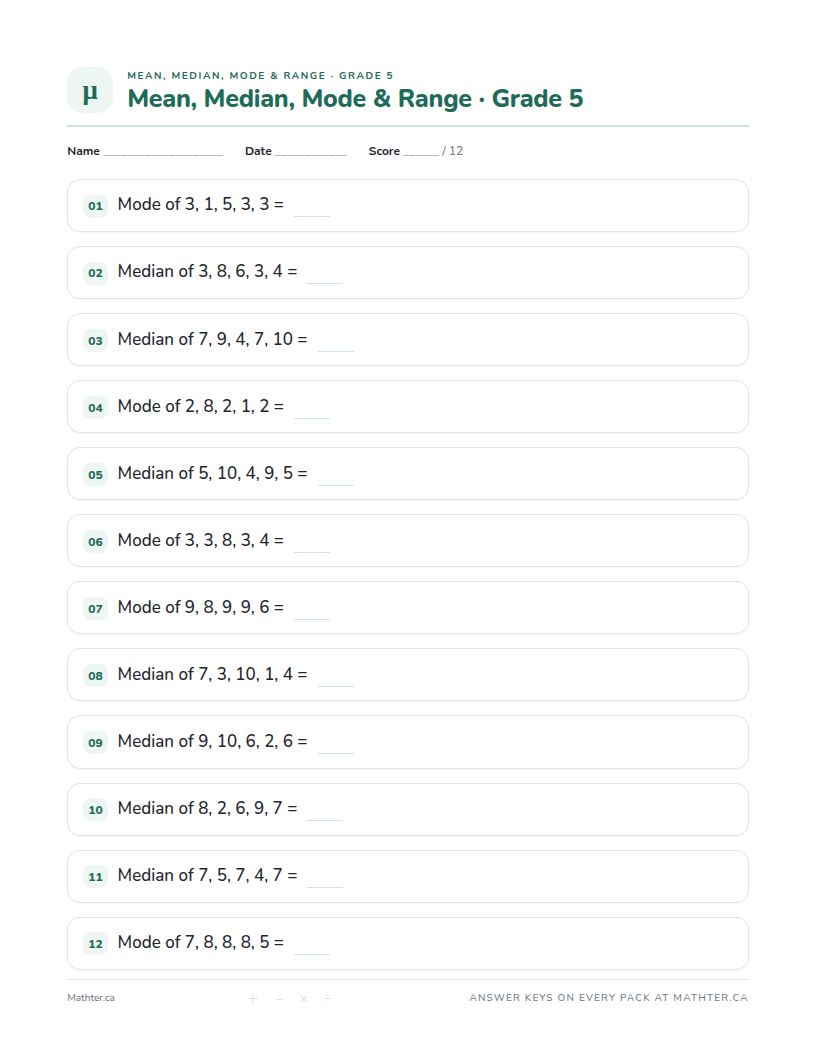Click 'Answer keys on every pack' footer note
816x1056 pixels.
(609, 998)
